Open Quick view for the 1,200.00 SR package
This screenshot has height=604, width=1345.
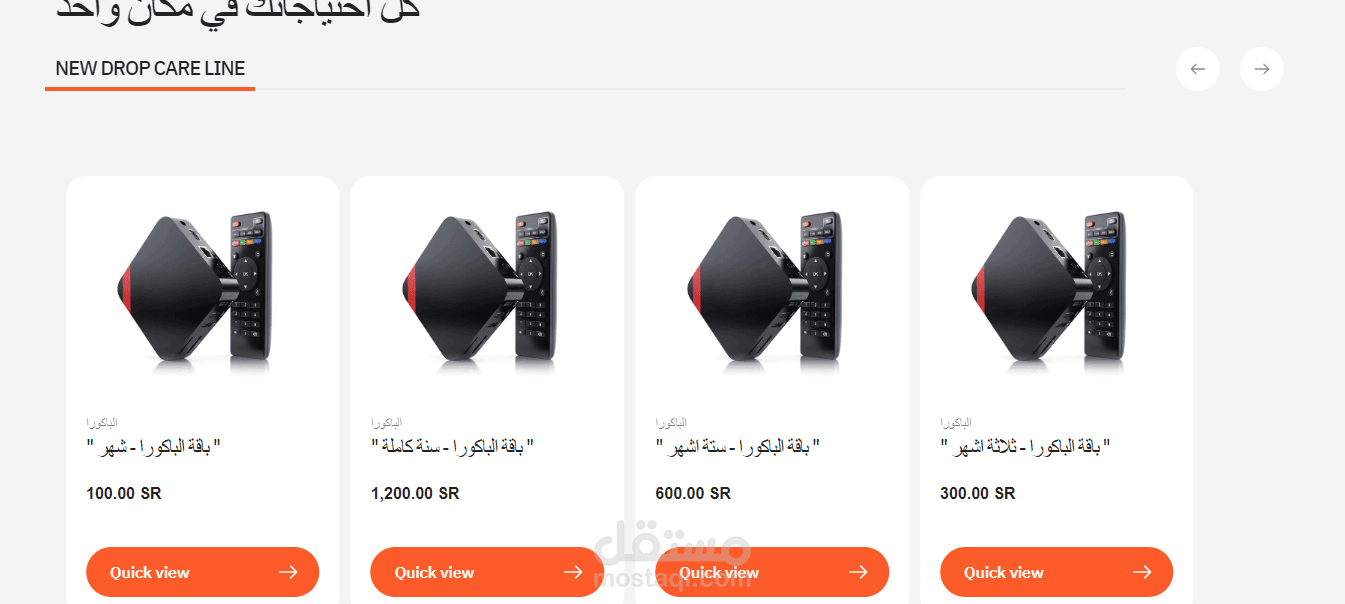tap(487, 572)
